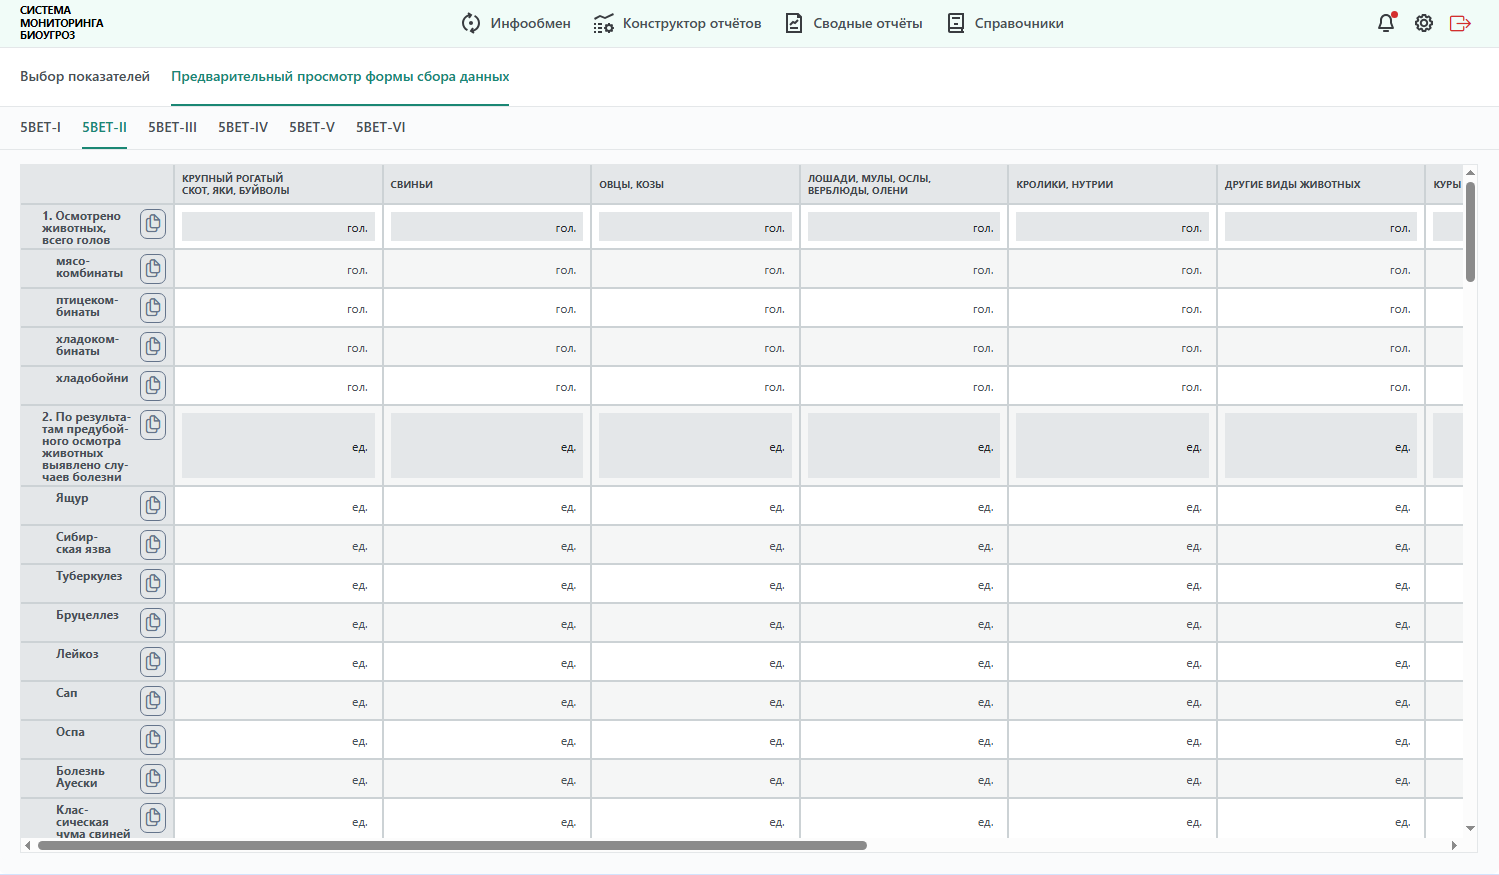Click Ящур field under Свиньи column
Screen dimensions: 1499x875
pos(487,506)
